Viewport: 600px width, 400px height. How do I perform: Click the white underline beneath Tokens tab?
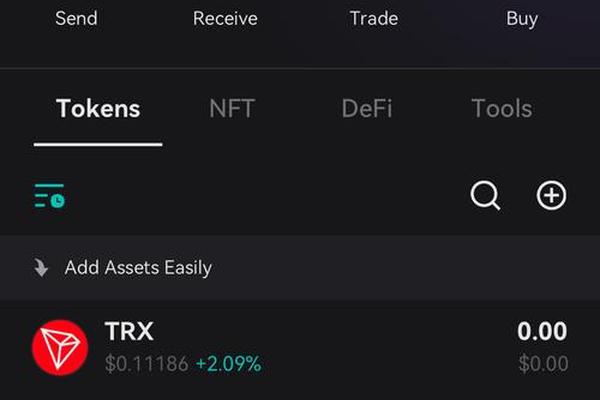98,144
